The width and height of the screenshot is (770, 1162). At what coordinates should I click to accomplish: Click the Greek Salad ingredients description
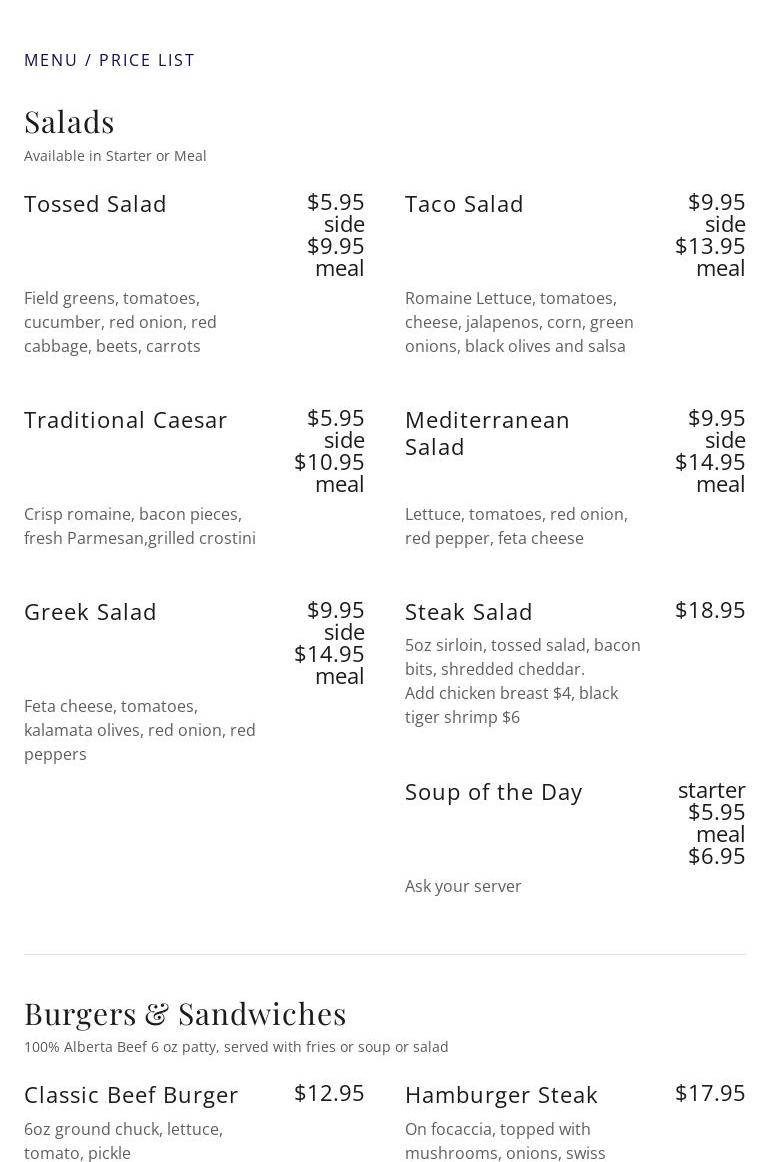point(140,730)
